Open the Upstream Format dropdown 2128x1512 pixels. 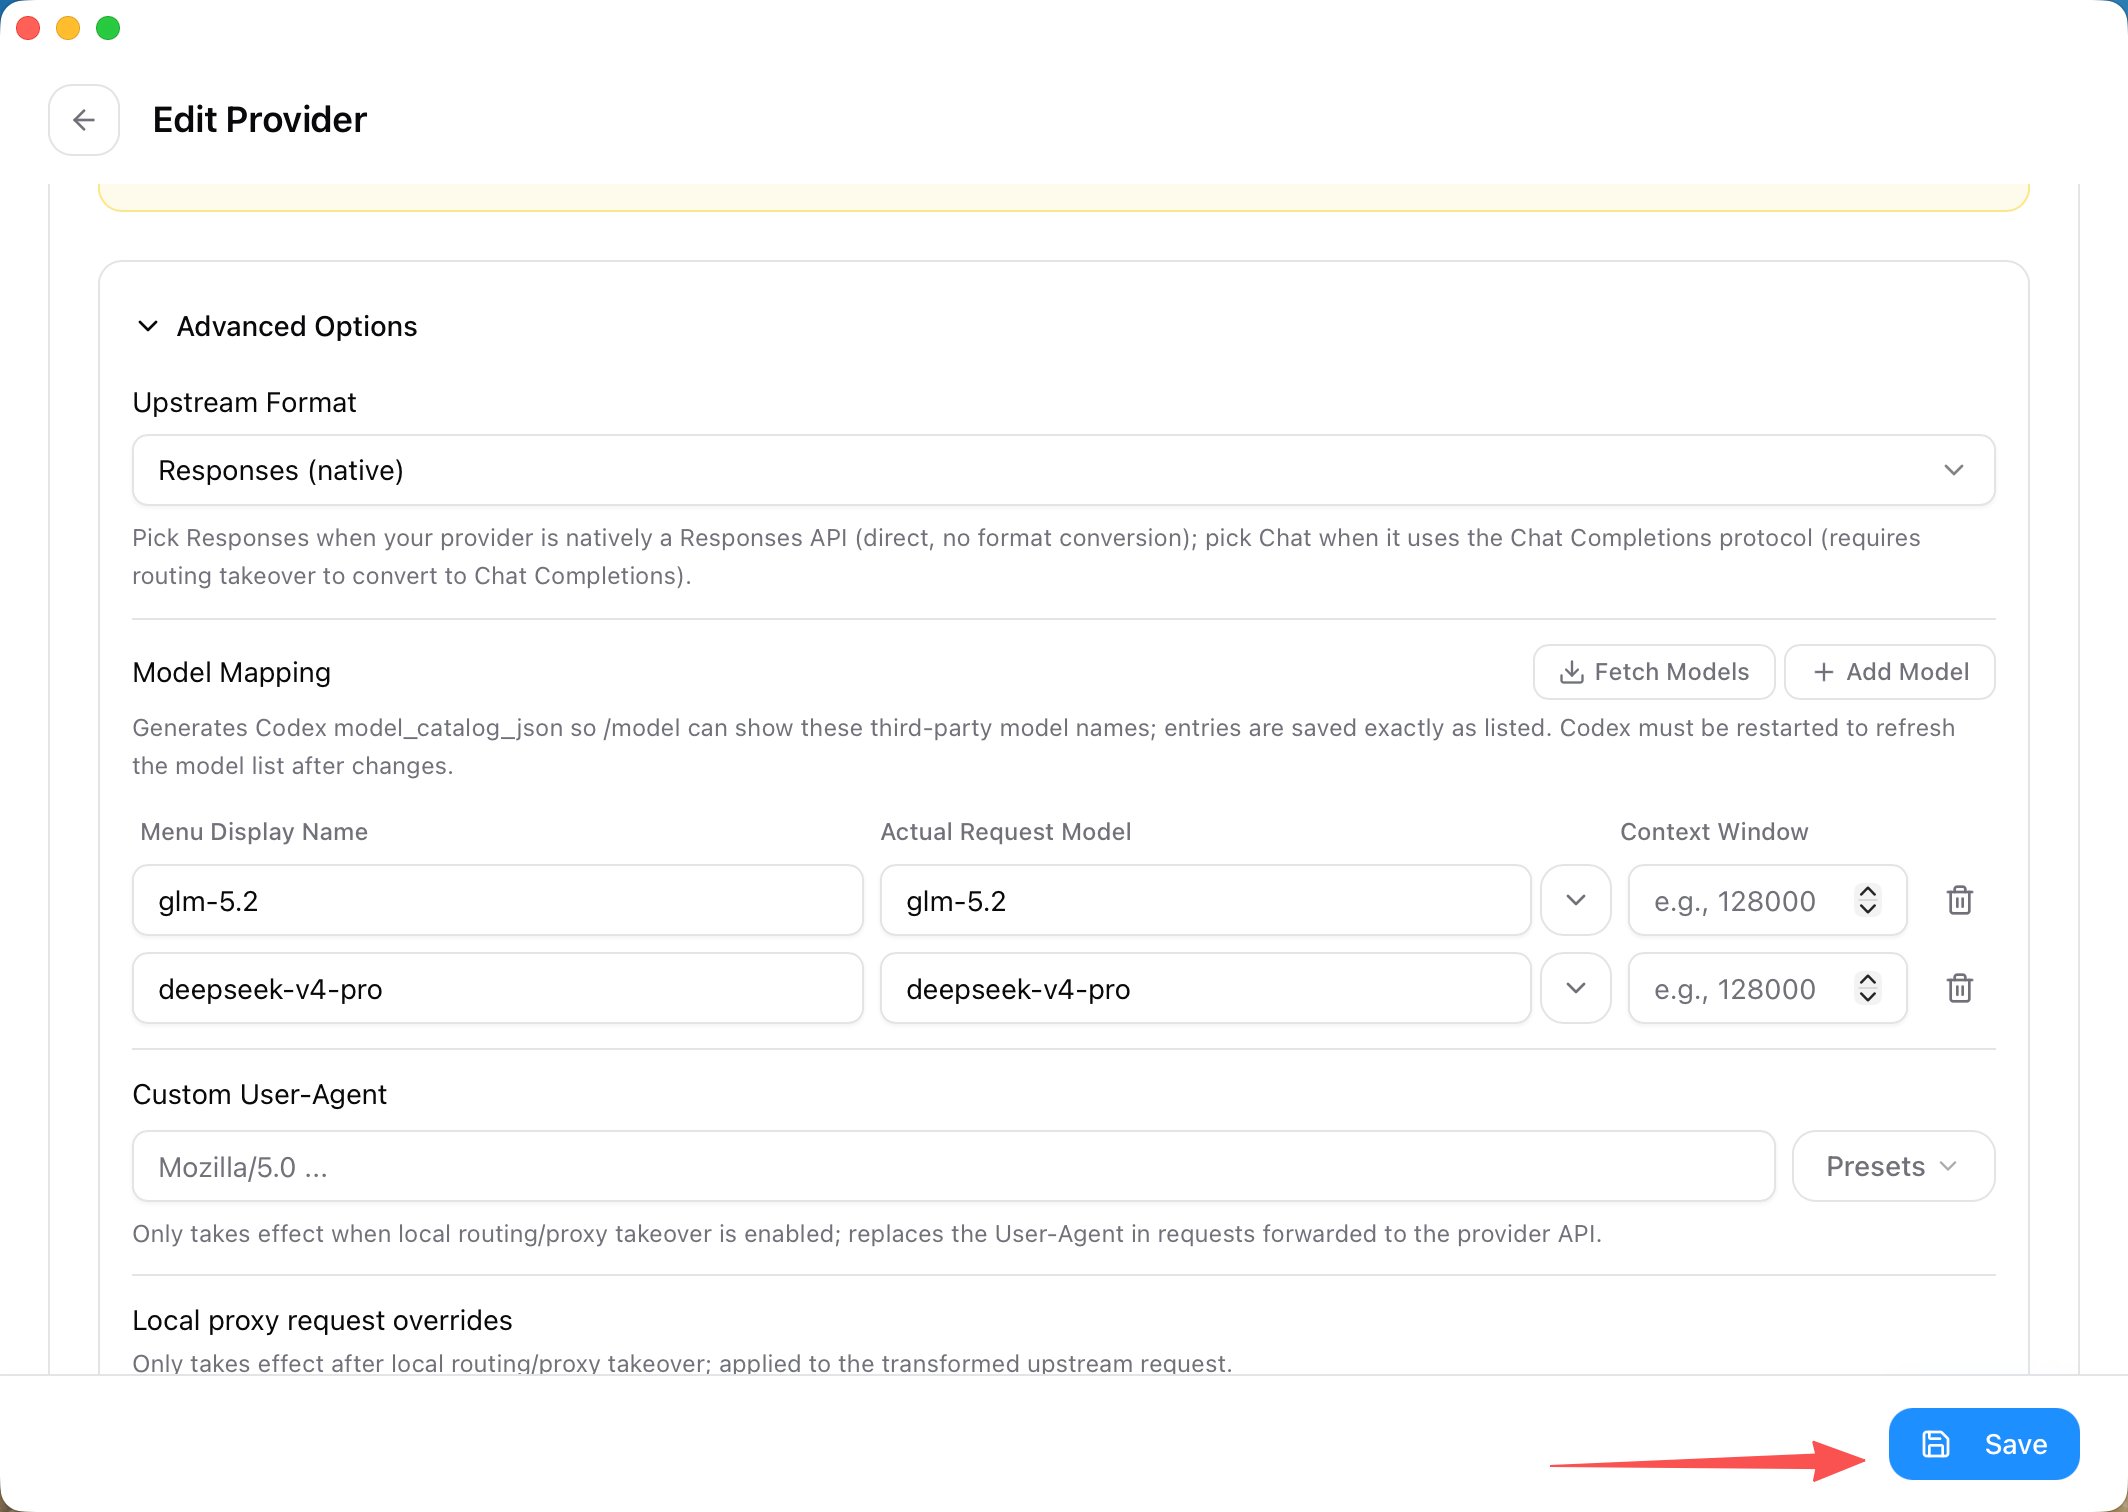coord(1063,470)
